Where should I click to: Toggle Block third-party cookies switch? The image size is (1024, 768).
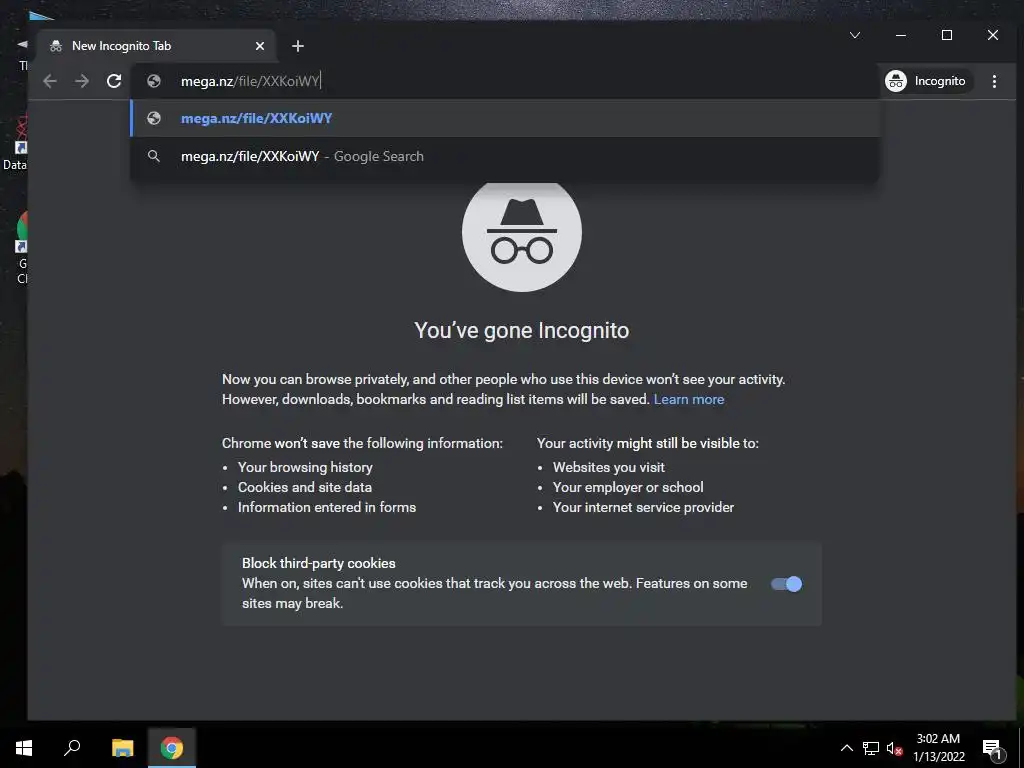(x=786, y=584)
